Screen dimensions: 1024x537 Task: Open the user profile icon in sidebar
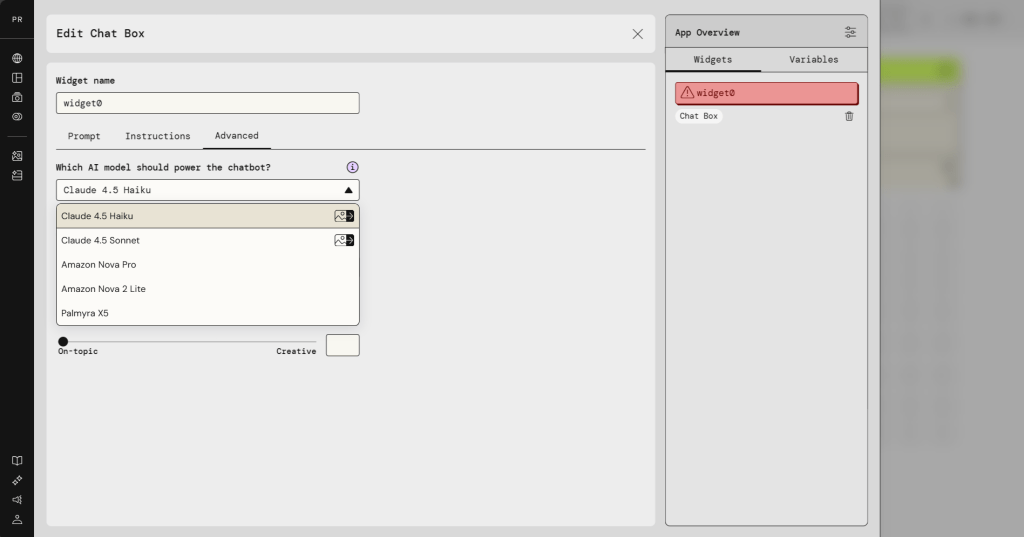17,519
